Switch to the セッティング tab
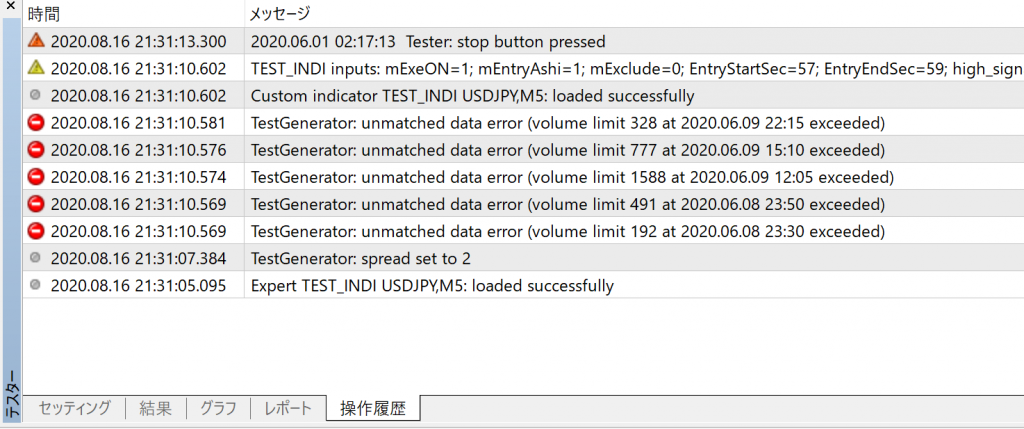Viewport: 1024px width, 429px height. [x=74, y=409]
